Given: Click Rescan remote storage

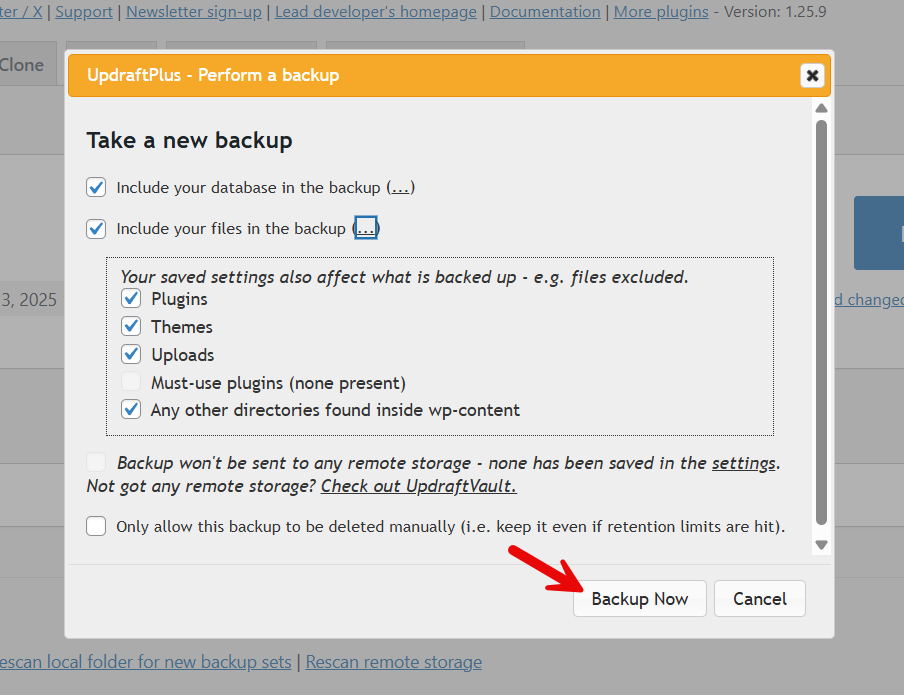Looking at the screenshot, I should (x=393, y=662).
